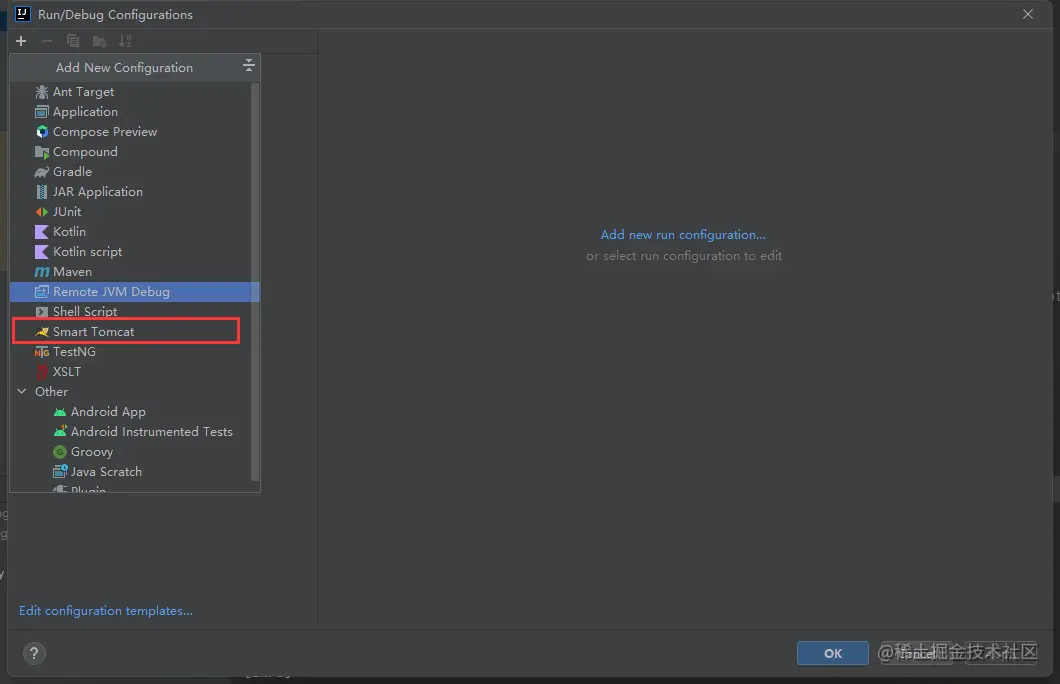Click the Compound configuration icon

pos(42,152)
